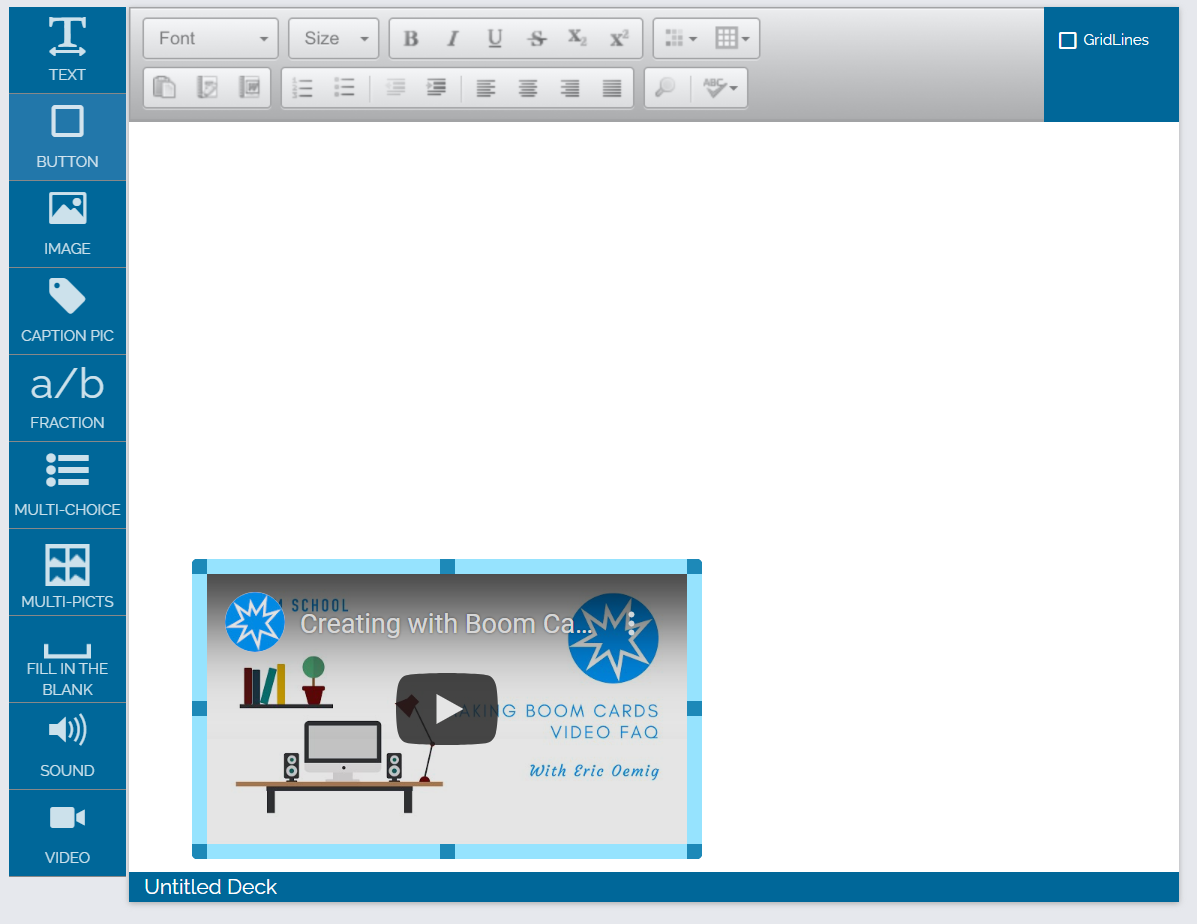Click the top-left resize handle of video
The width and height of the screenshot is (1197, 924).
click(199, 567)
